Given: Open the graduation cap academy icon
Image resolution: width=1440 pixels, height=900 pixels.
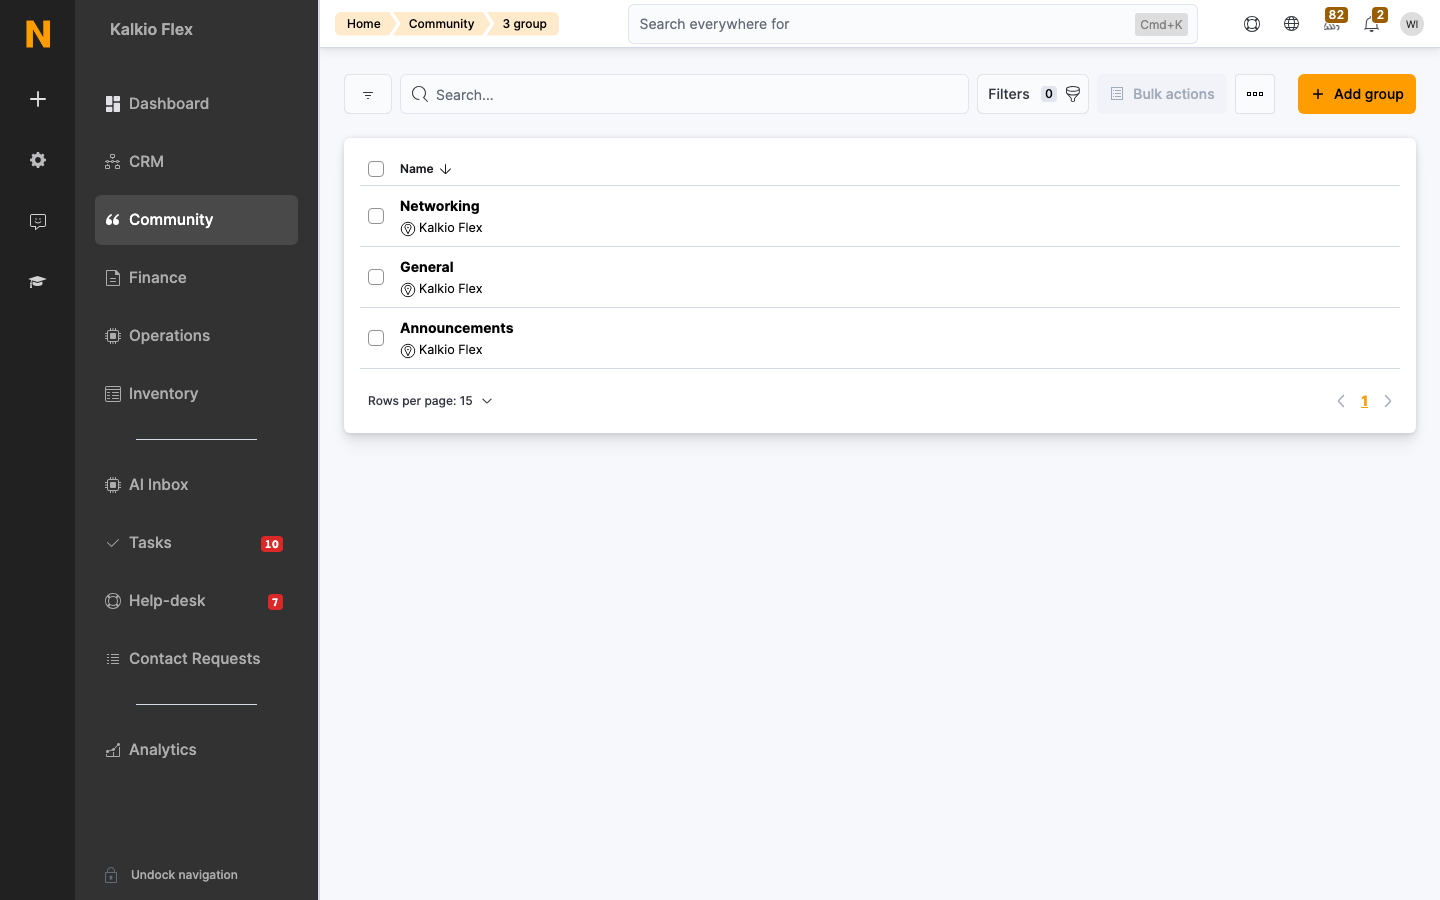Looking at the screenshot, I should point(38,282).
